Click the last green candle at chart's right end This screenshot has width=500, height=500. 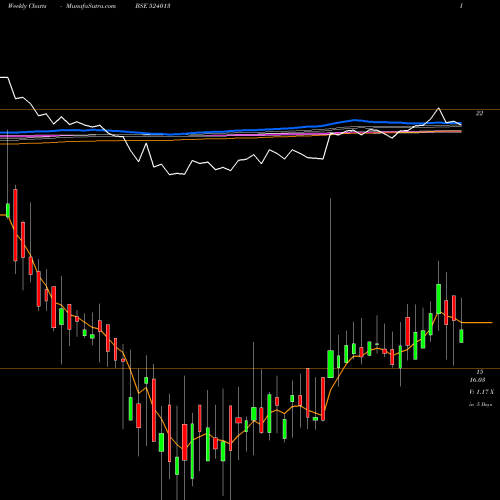(x=462, y=336)
